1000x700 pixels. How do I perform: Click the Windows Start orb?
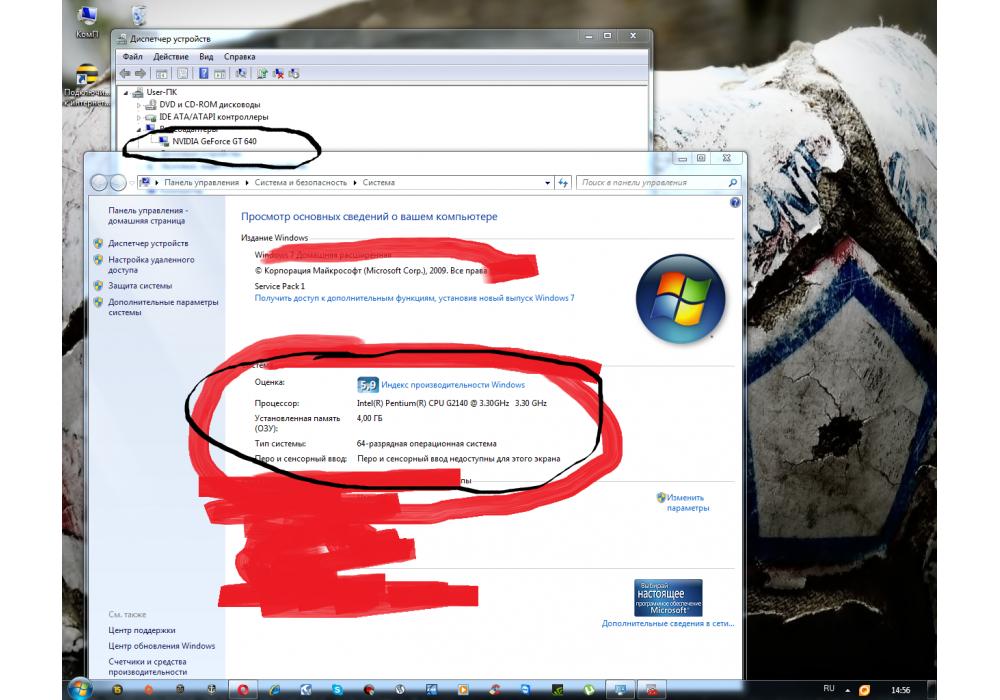[x=80, y=689]
